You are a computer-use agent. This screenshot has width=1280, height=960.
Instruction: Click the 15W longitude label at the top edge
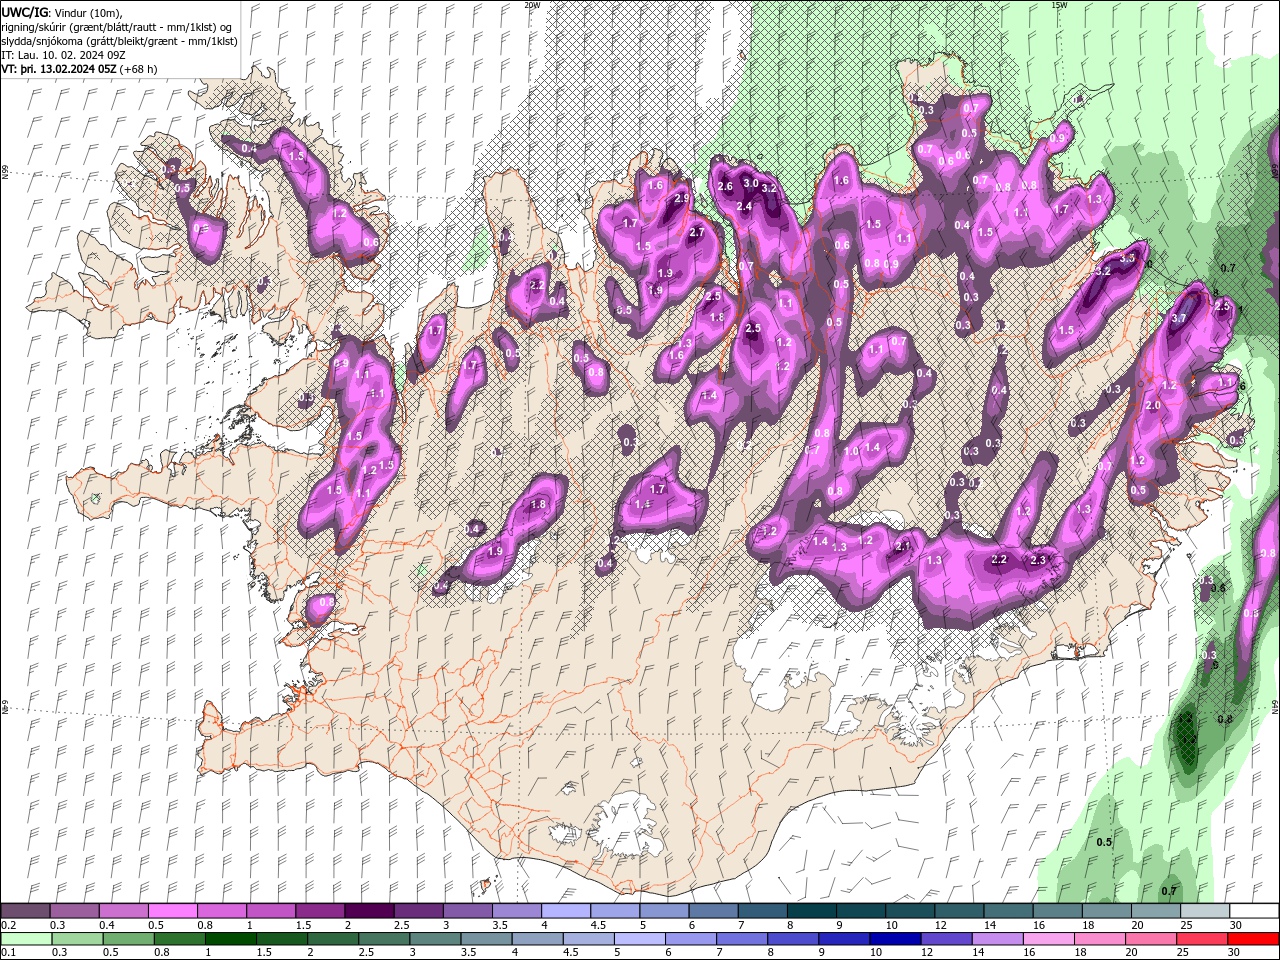point(1059,5)
